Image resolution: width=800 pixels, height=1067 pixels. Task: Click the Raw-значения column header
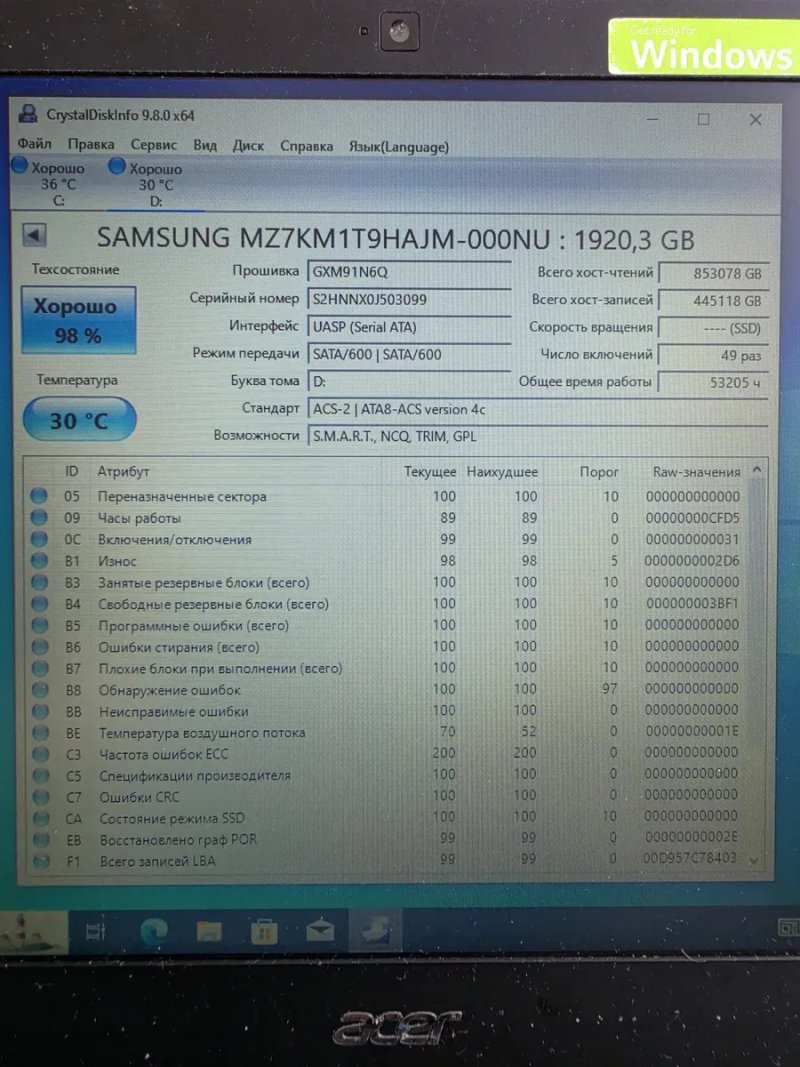[x=696, y=472]
